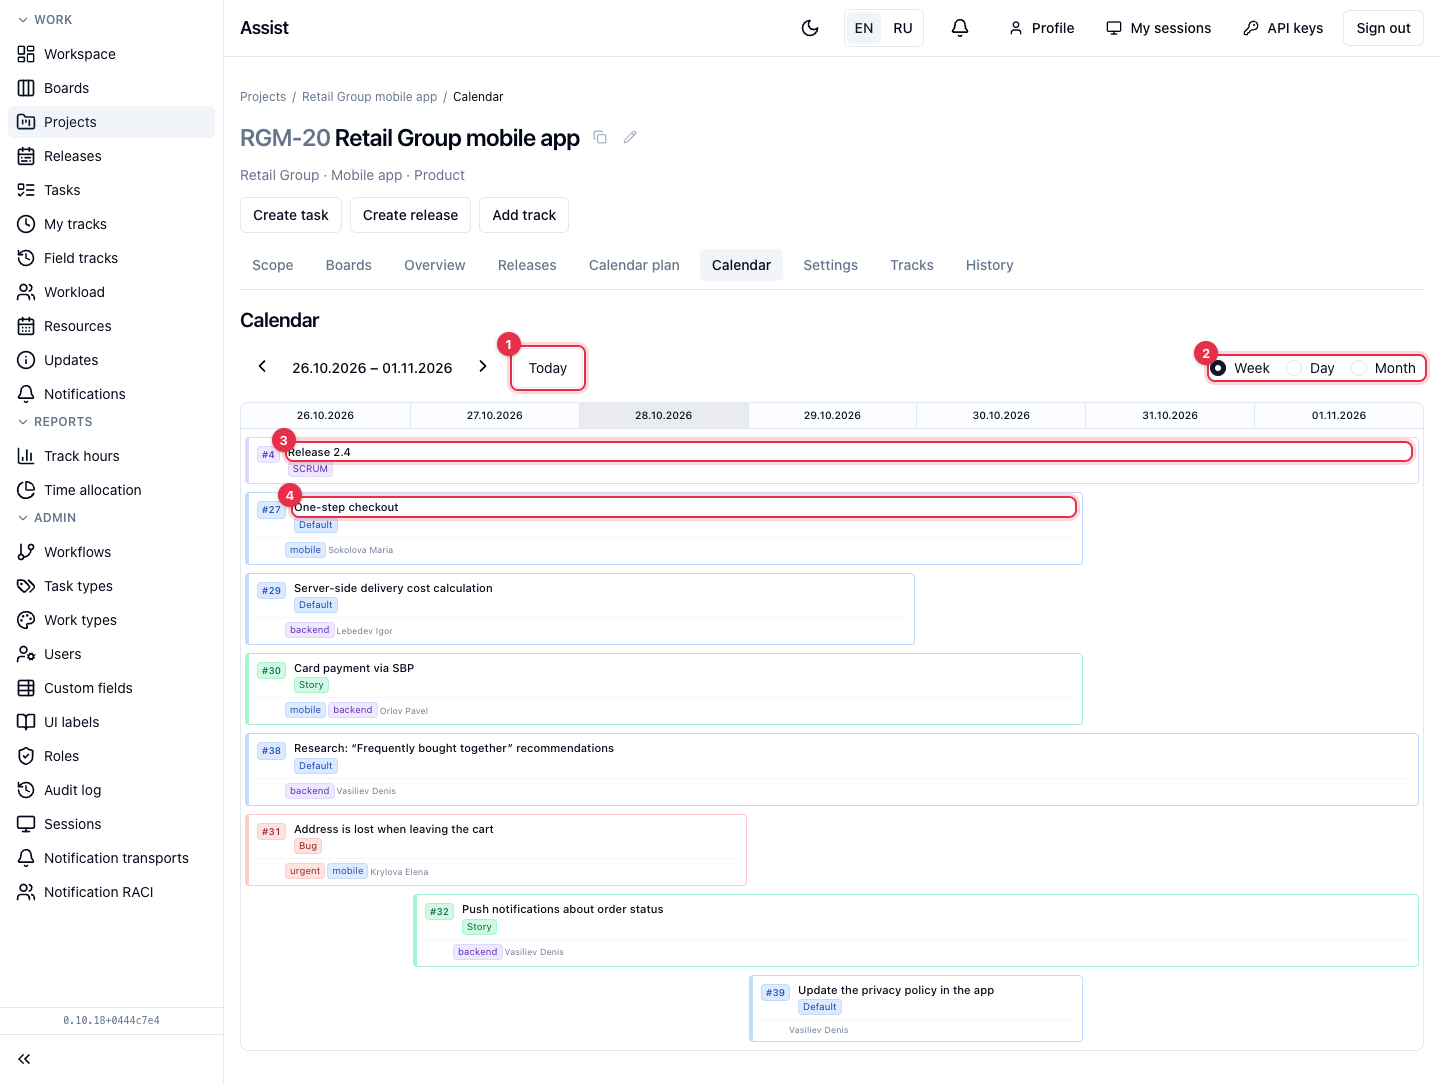Collapse the ADMIN sidebar section

pyautogui.click(x=47, y=518)
